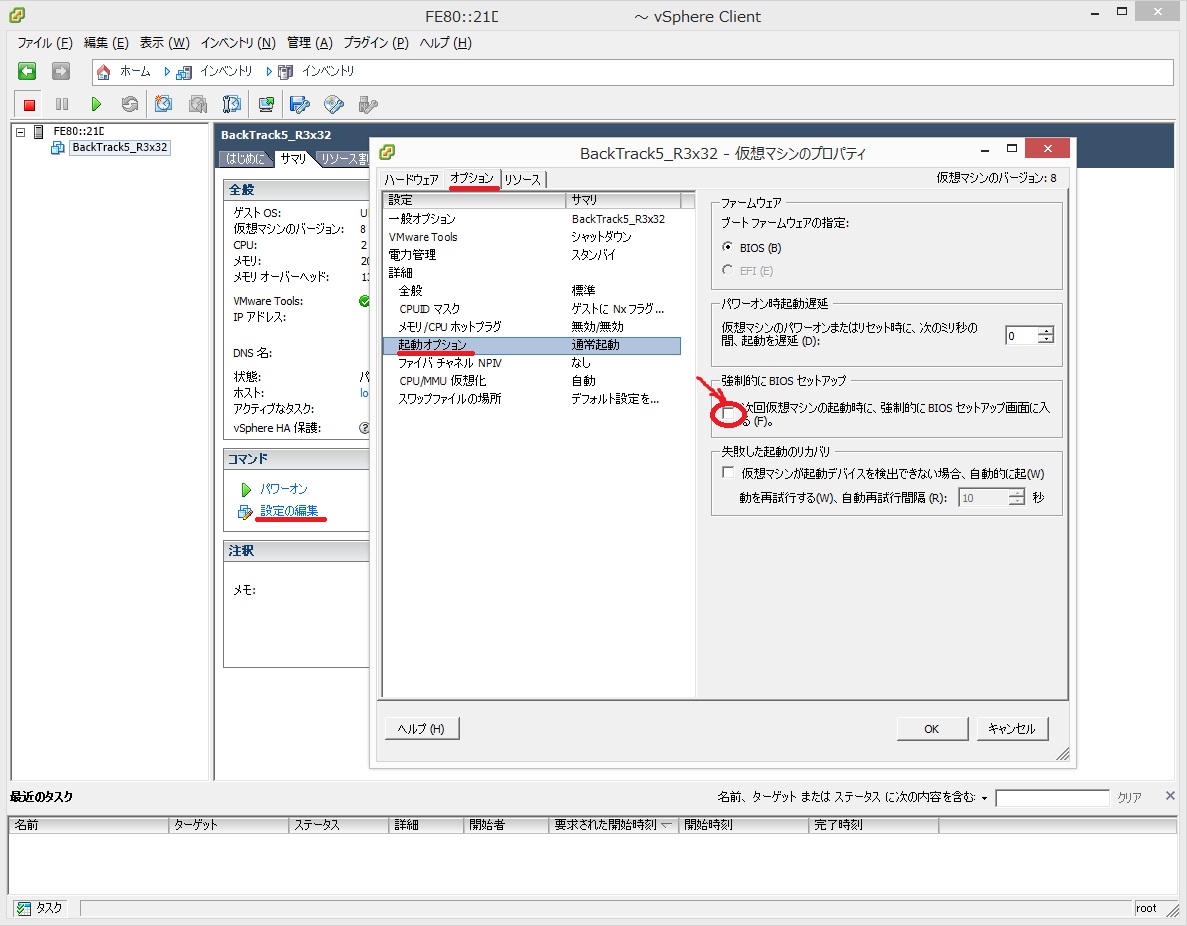Image resolution: width=1187 pixels, height=926 pixels.
Task: Click the VM icon beside BackTrack5_R3x32 in tree
Action: pyautogui.click(x=58, y=148)
